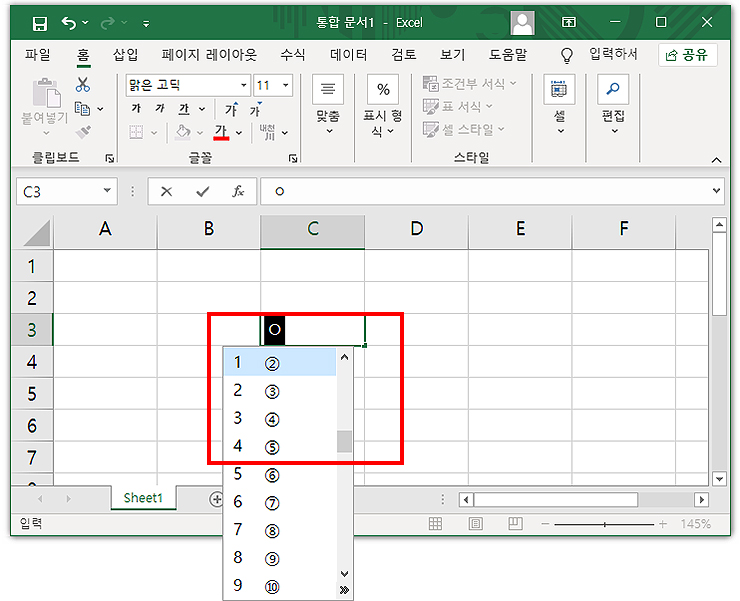Select row 5 header
The width and height of the screenshot is (740, 601).
tap(32, 393)
